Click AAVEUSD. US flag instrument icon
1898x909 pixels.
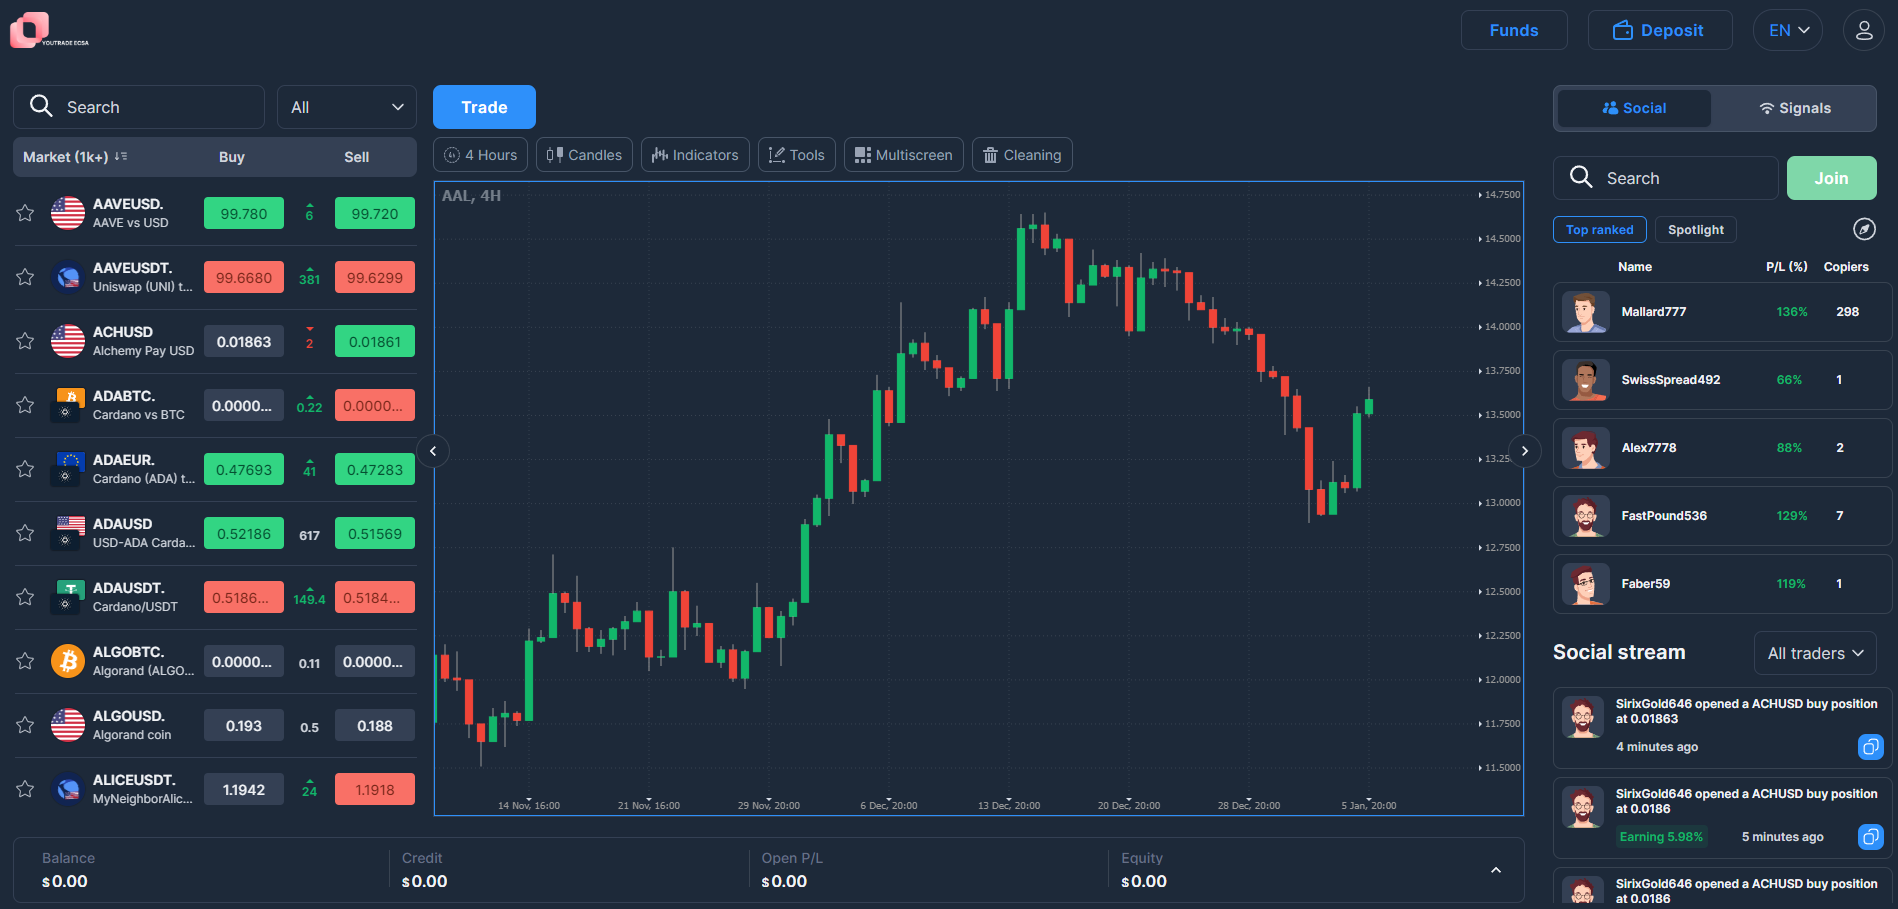click(68, 213)
